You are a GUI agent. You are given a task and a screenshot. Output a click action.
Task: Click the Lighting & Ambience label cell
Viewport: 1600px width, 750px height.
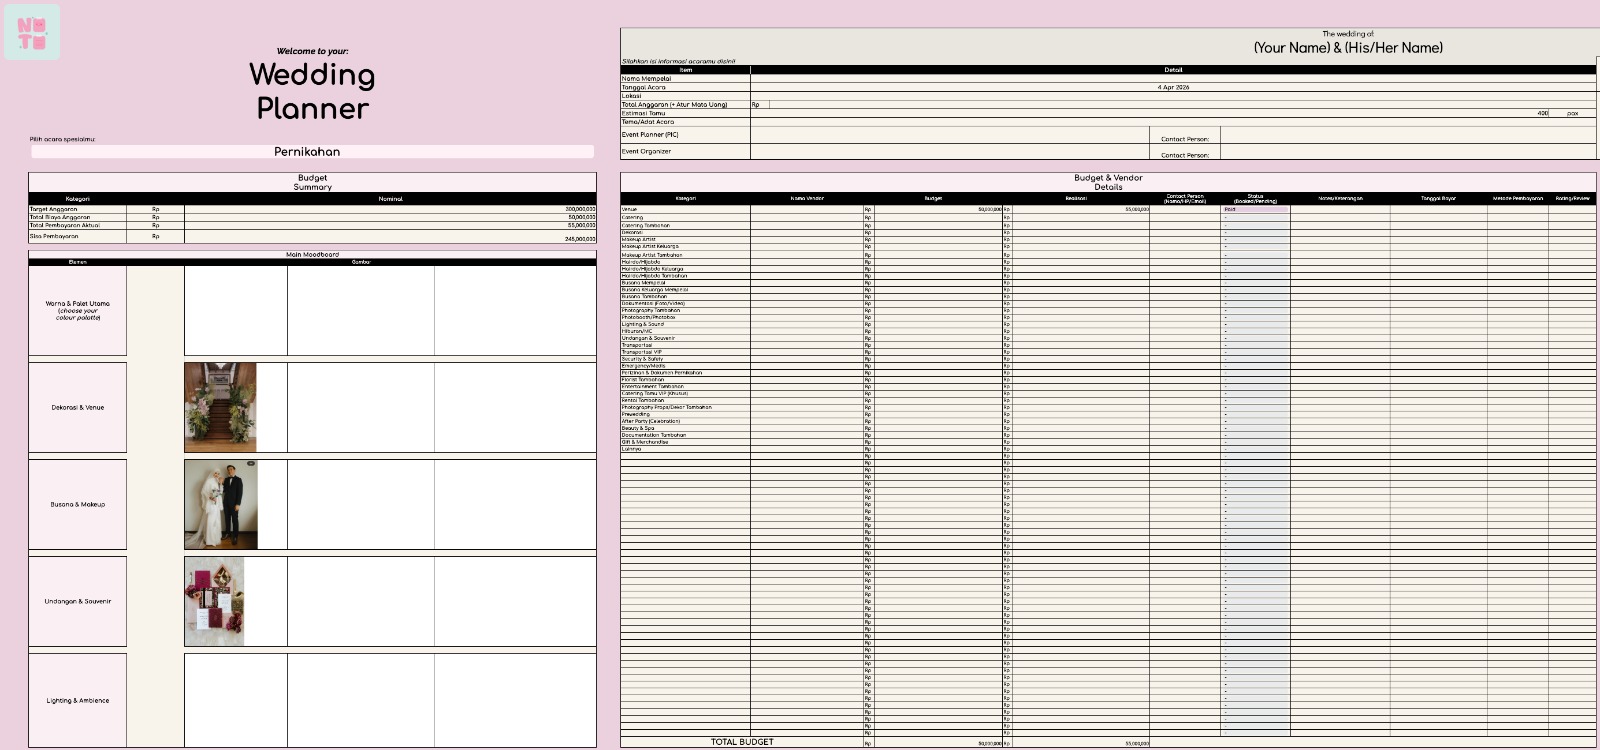point(78,700)
